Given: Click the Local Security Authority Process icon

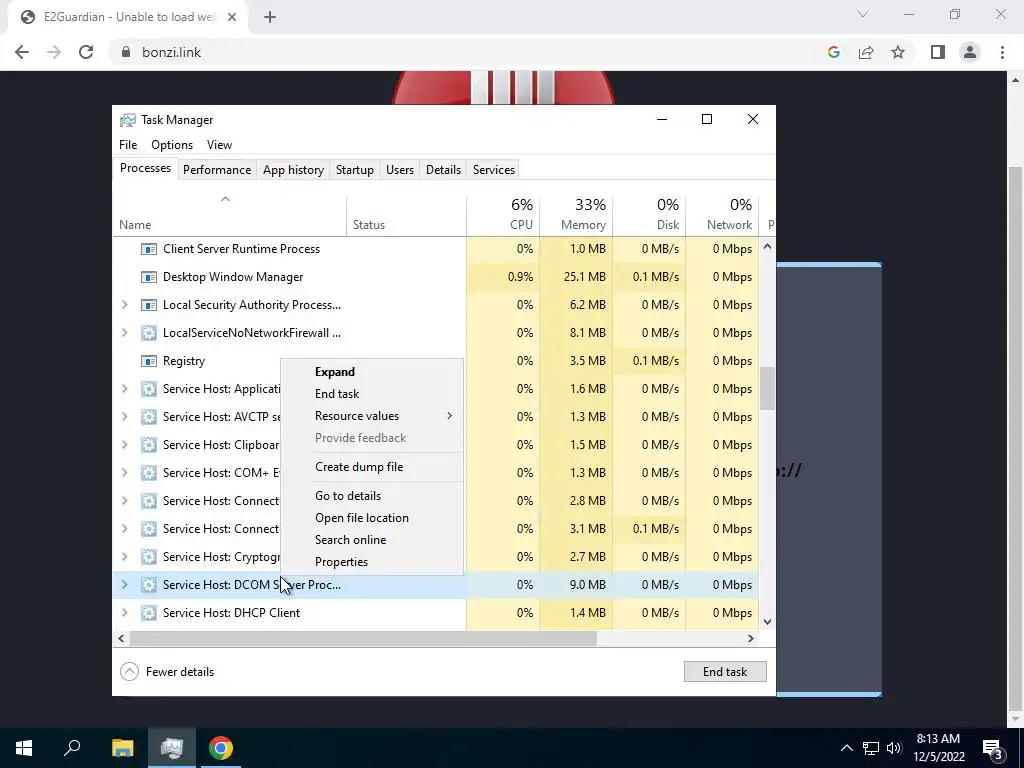Looking at the screenshot, I should (x=149, y=305).
